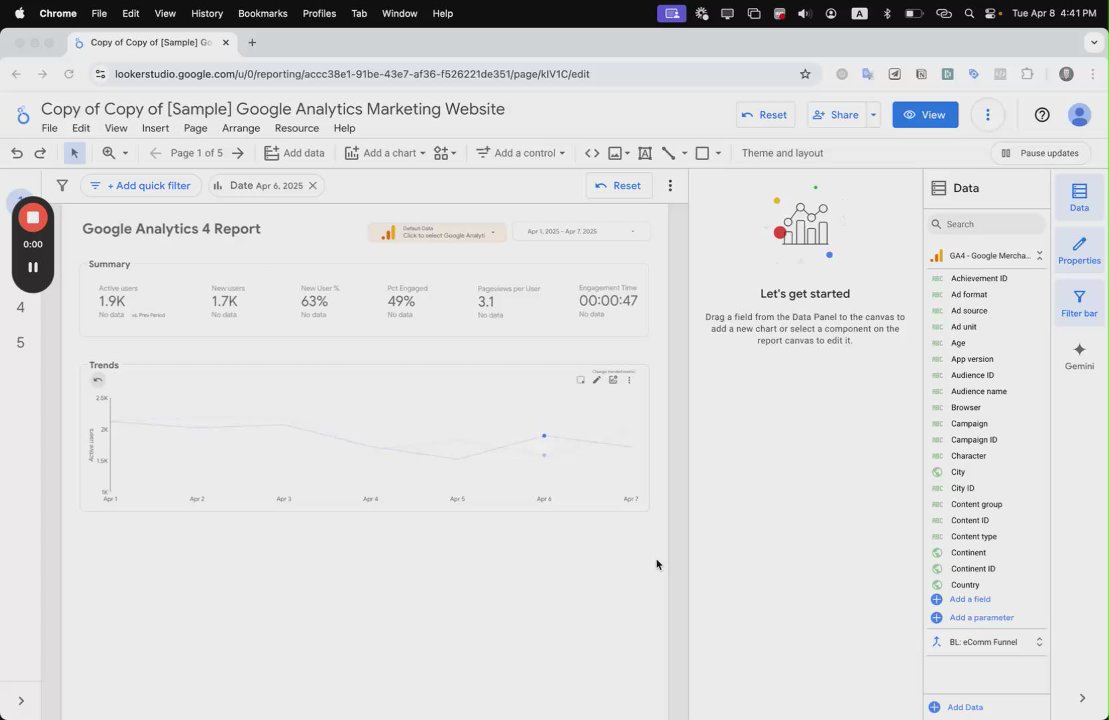This screenshot has height=720, width=1109.
Task: Bookmark this page with the star icon
Action: coord(805,74)
